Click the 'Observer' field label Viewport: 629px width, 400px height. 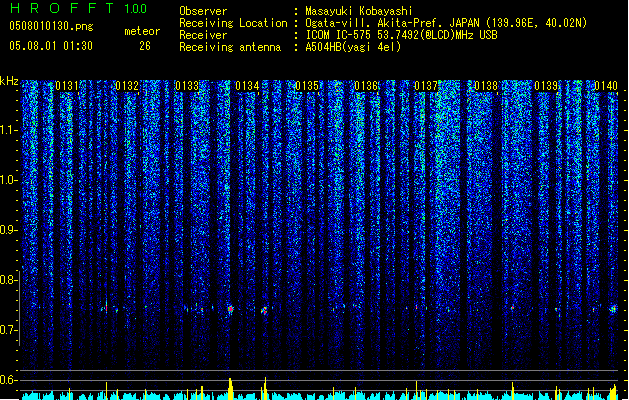pyautogui.click(x=203, y=11)
